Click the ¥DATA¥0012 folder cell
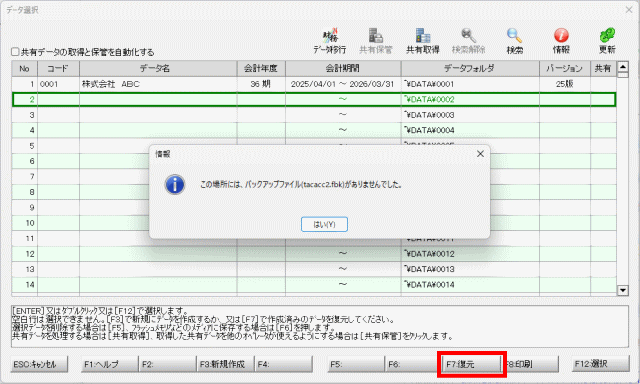Image resolution: width=640 pixels, height=384 pixels. [x=470, y=254]
